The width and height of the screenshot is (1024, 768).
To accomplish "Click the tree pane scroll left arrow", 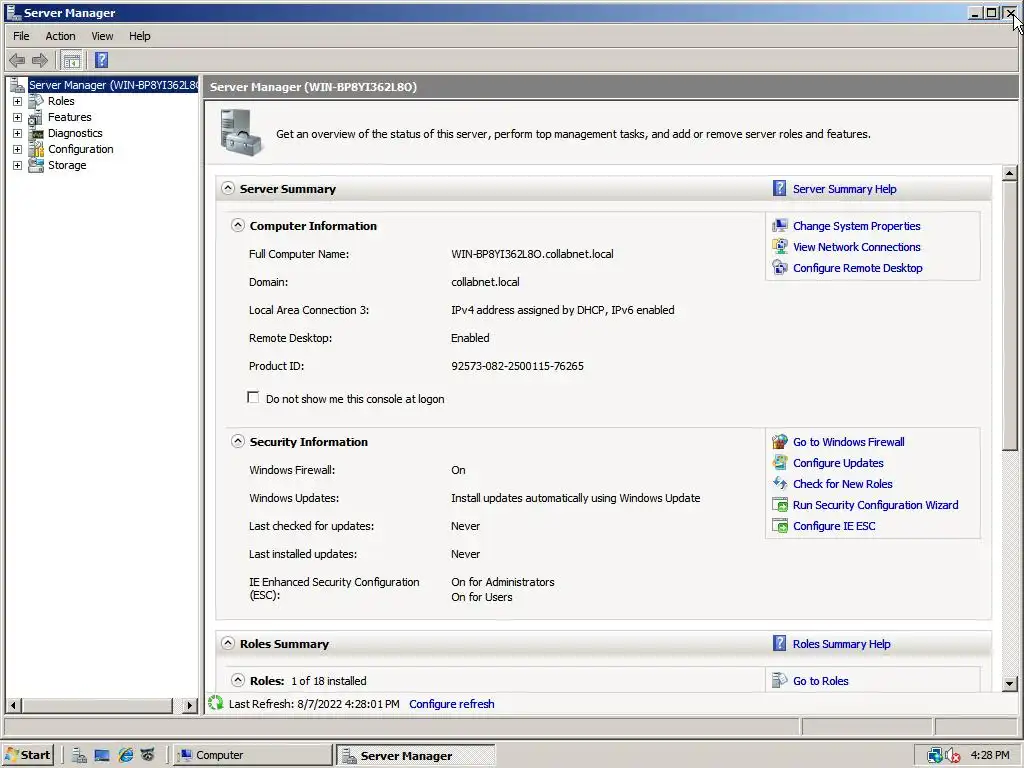I will [13, 705].
